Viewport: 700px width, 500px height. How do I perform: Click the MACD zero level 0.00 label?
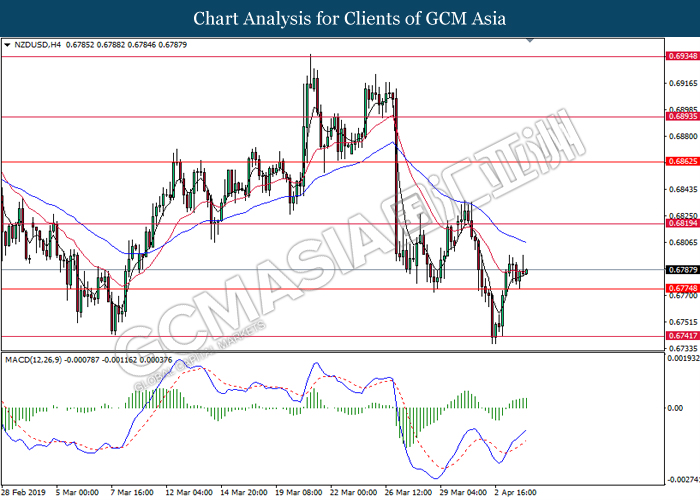675,408
